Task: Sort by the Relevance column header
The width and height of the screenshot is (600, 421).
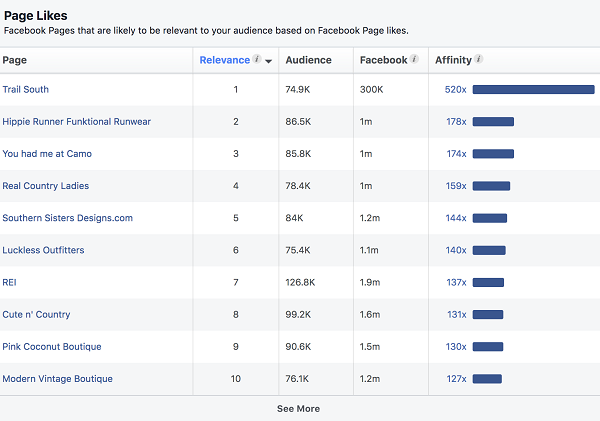Action: (225, 60)
